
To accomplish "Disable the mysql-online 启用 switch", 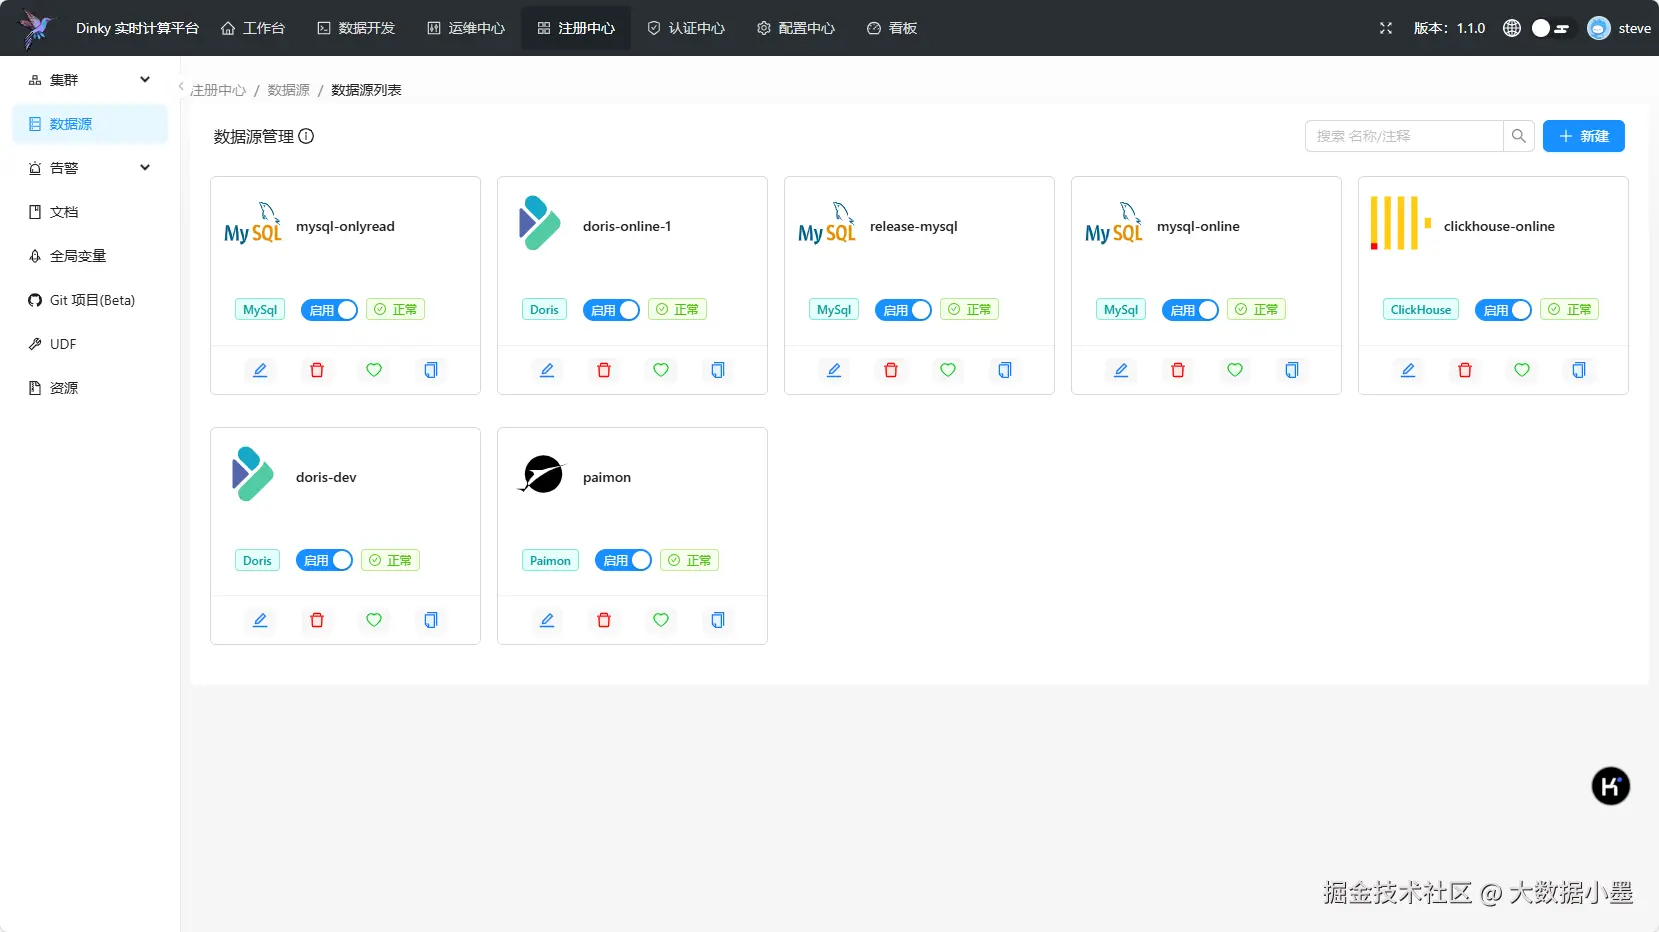I will click(1190, 310).
